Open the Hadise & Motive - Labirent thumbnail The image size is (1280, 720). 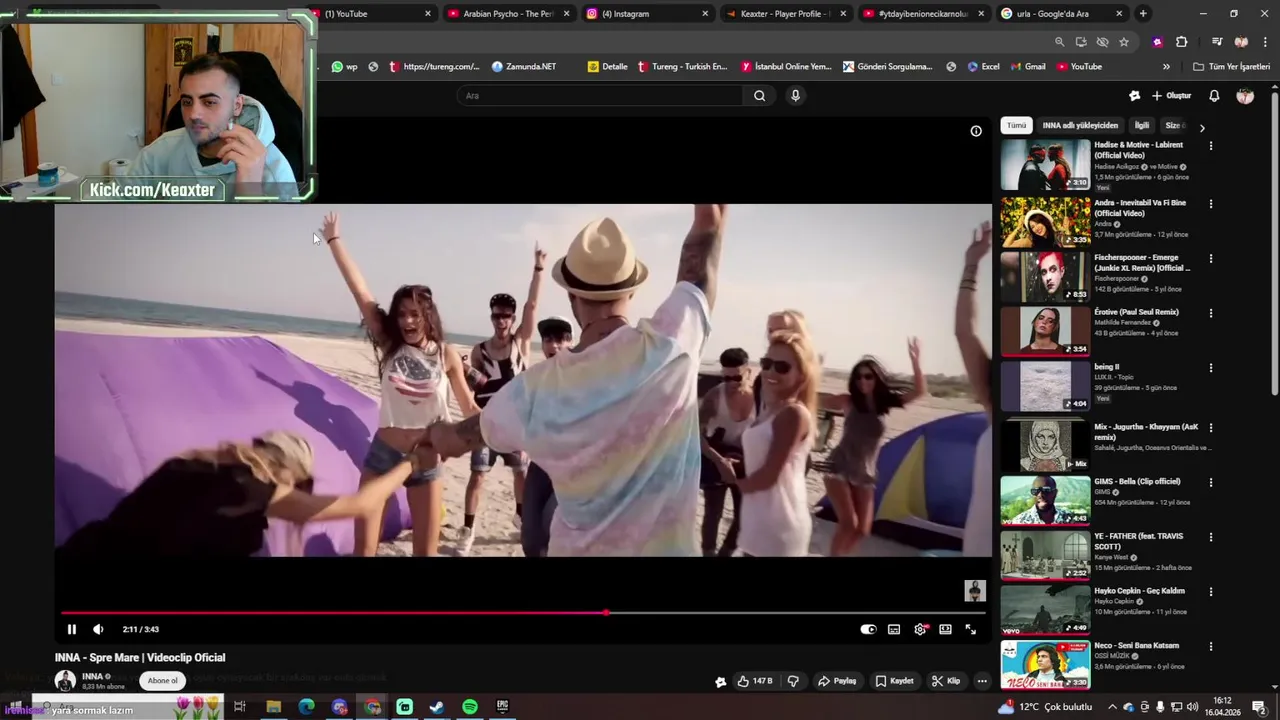[x=1045, y=164]
